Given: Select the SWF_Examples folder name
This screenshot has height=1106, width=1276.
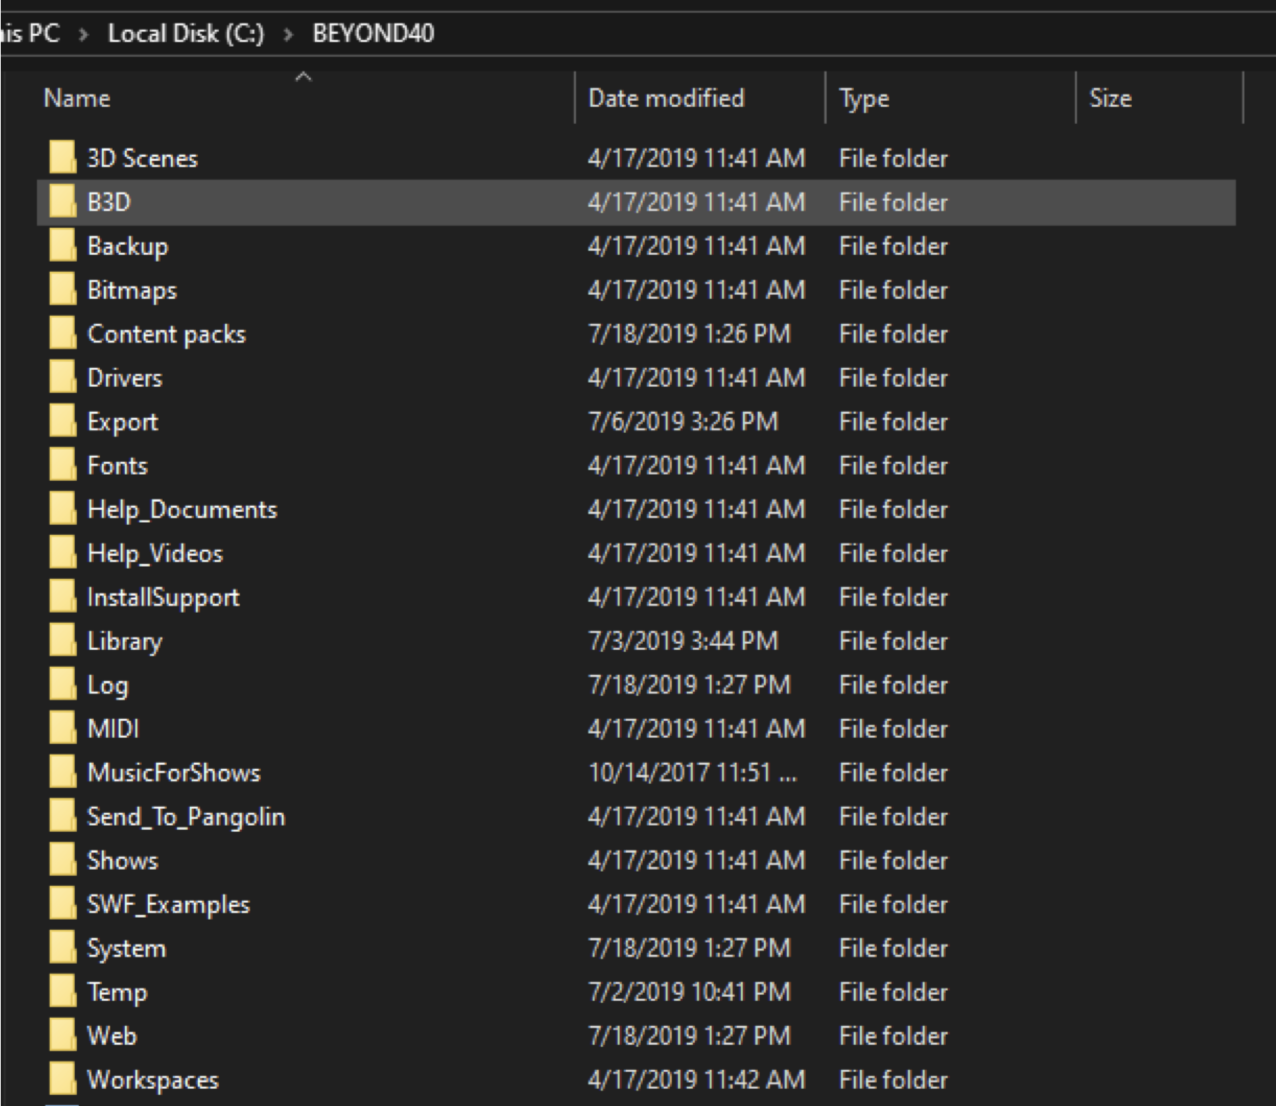Looking at the screenshot, I should [168, 905].
